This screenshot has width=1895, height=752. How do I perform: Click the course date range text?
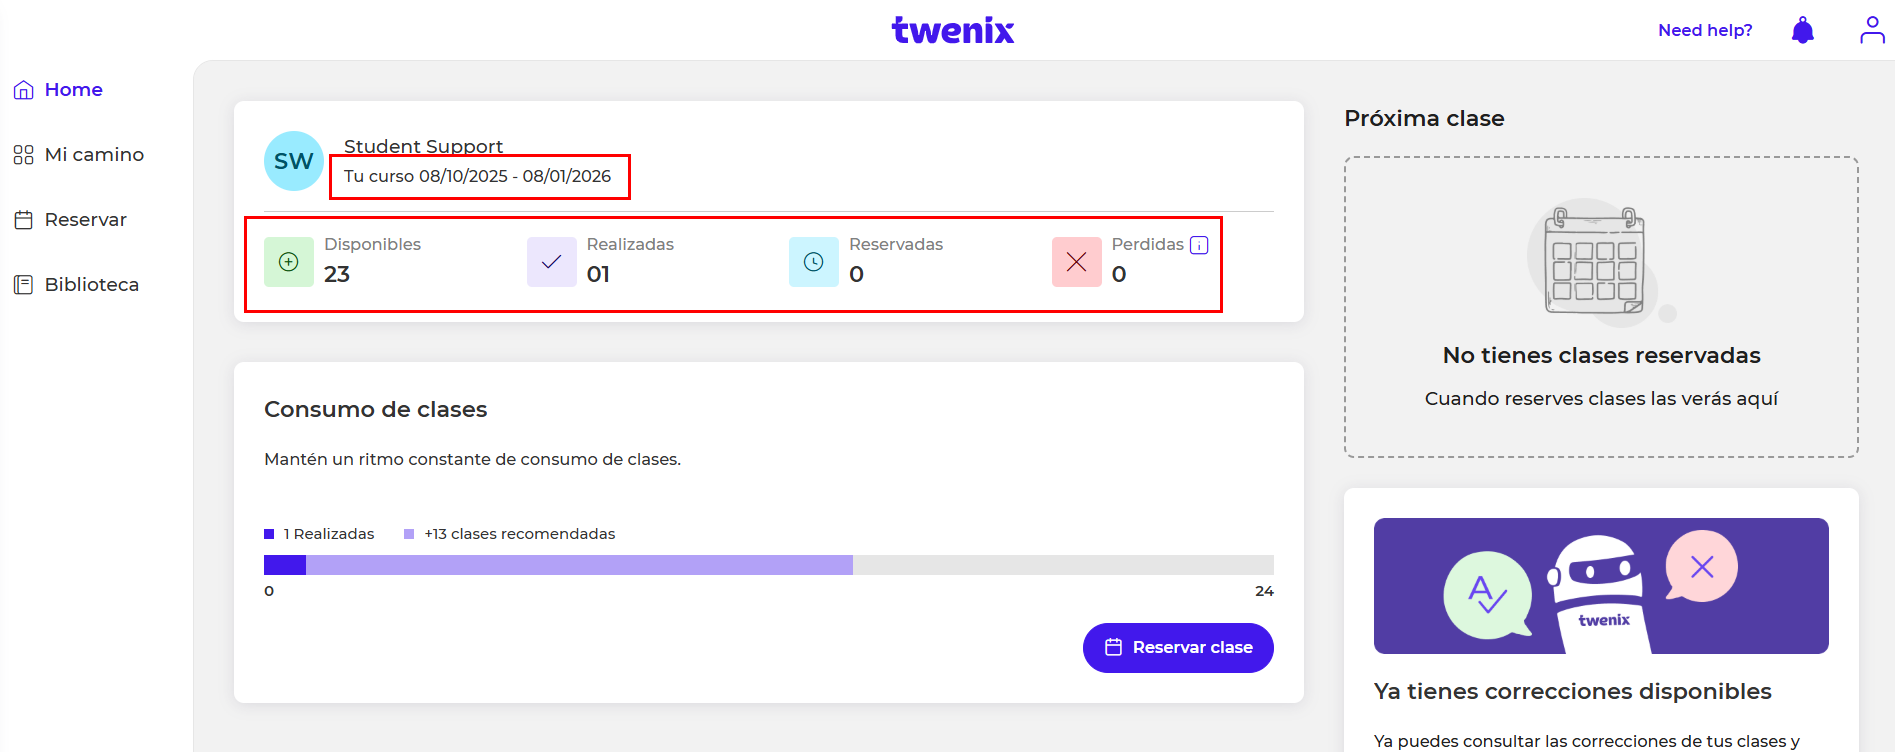pyautogui.click(x=477, y=177)
